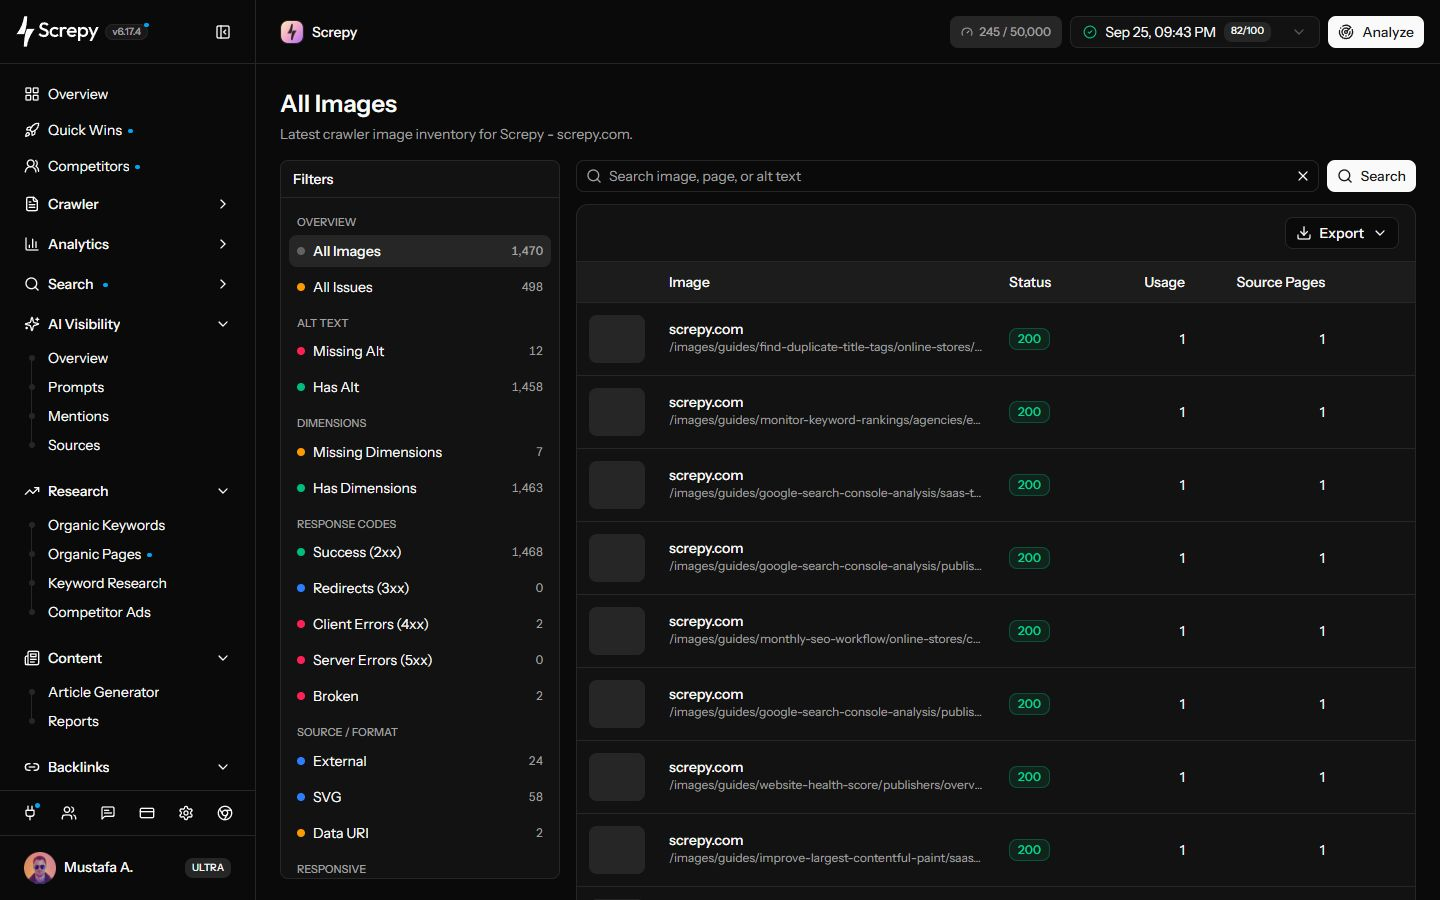This screenshot has width=1440, height=900.
Task: Collapse the Research section
Action: click(x=127, y=491)
